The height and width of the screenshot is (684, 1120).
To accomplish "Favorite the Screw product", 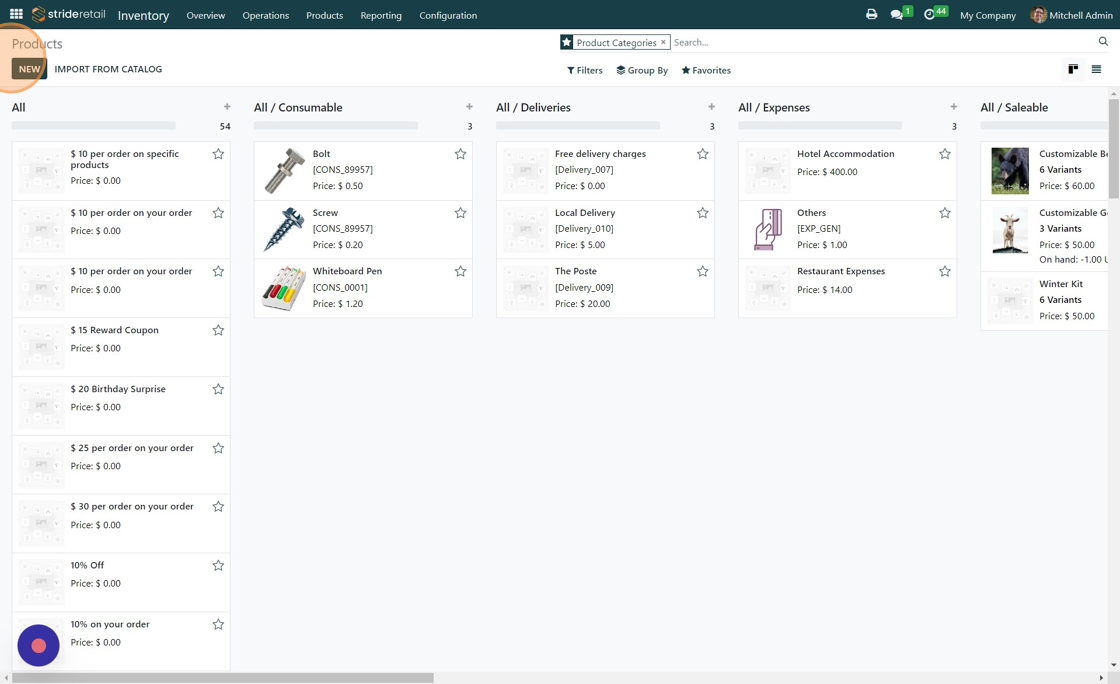I will point(461,213).
